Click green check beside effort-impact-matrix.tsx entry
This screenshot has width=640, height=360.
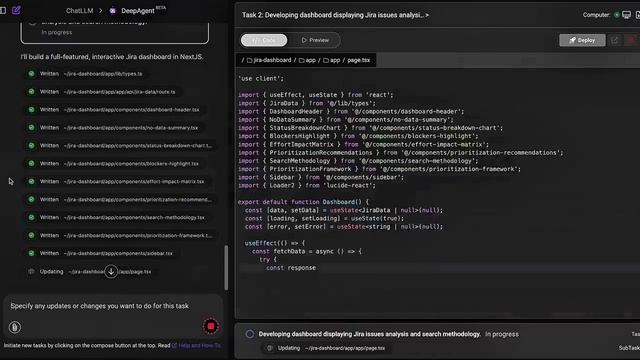(31, 182)
